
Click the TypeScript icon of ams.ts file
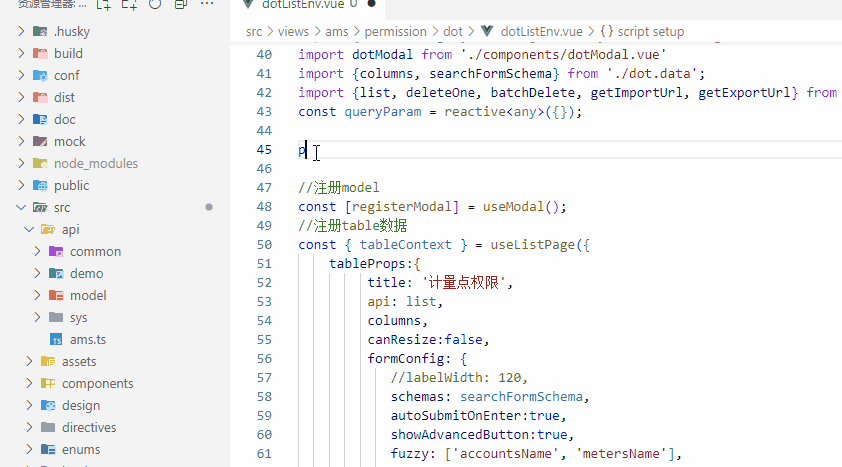click(57, 340)
